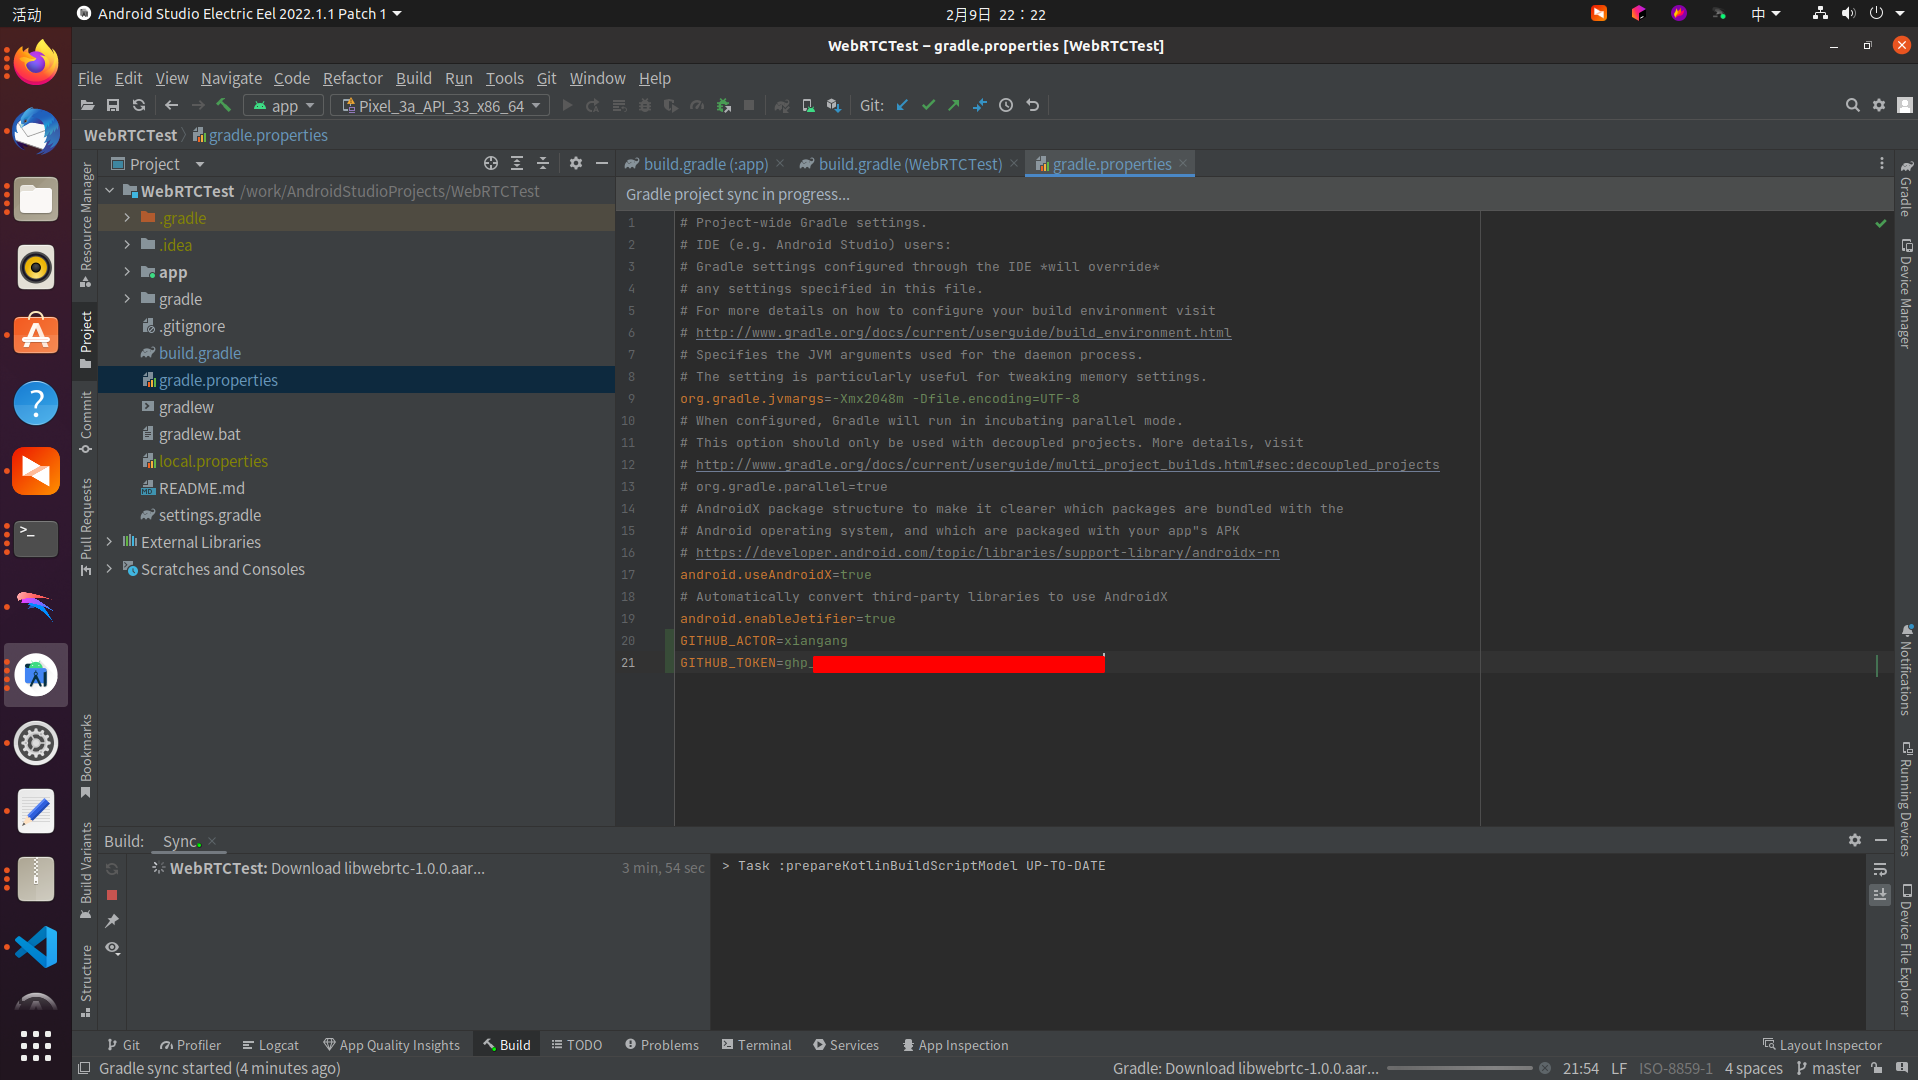Image resolution: width=1918 pixels, height=1080 pixels.
Task: Open Project panel gear options
Action: tap(576, 163)
